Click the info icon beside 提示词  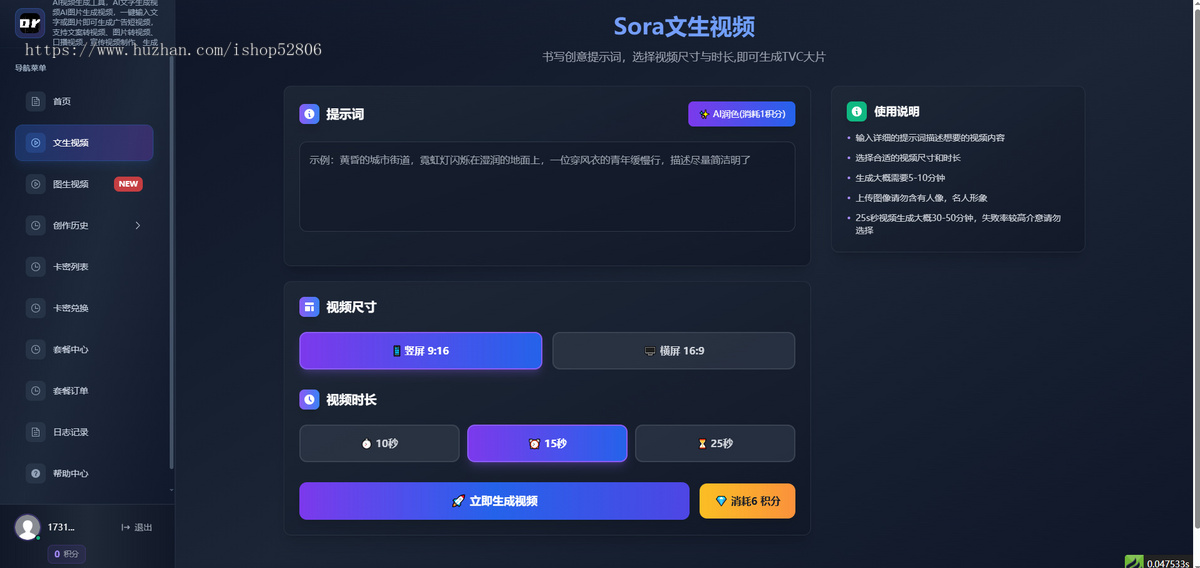point(309,114)
